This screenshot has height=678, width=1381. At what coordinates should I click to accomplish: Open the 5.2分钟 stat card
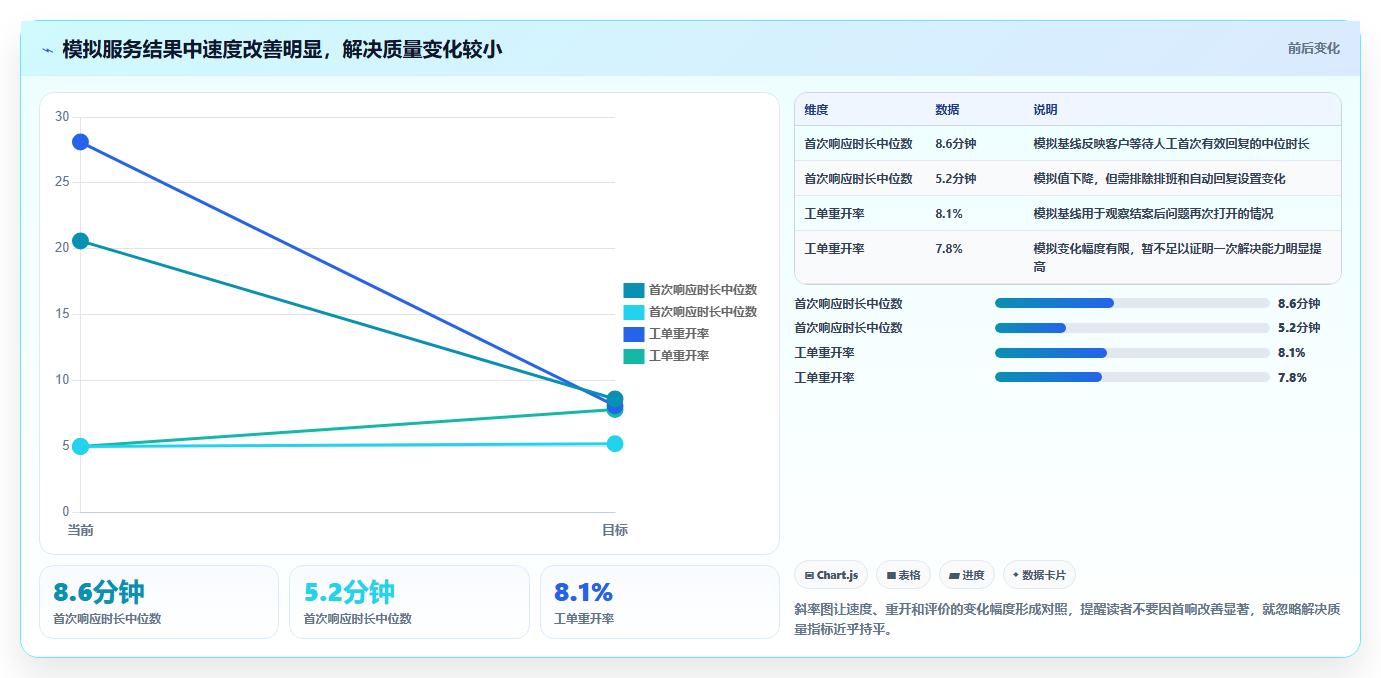[x=409, y=602]
